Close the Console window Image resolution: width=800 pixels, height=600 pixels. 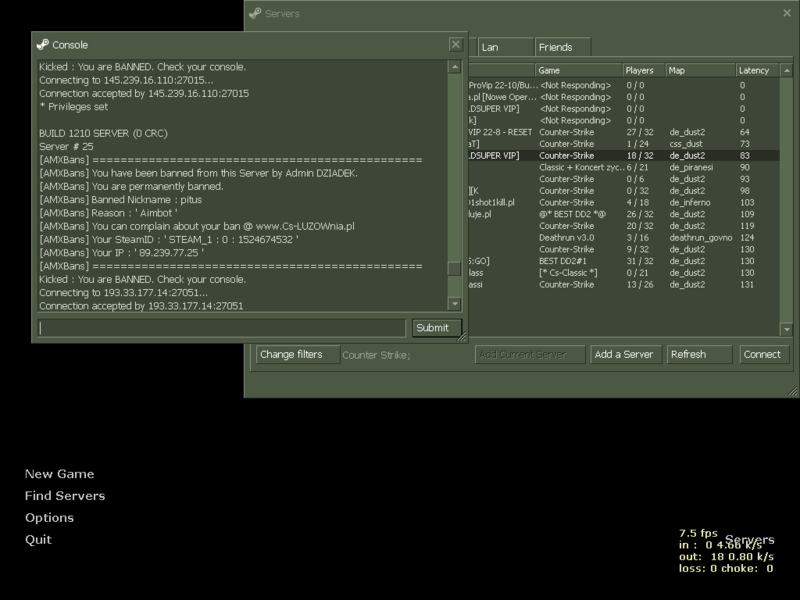pyautogui.click(x=455, y=44)
